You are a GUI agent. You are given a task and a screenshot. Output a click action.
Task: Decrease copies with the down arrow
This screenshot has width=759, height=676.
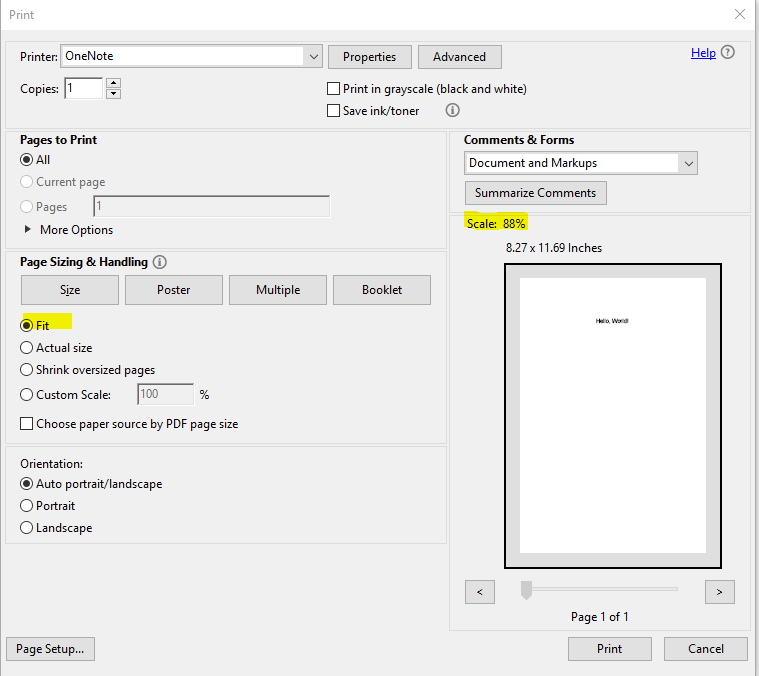coord(113,93)
